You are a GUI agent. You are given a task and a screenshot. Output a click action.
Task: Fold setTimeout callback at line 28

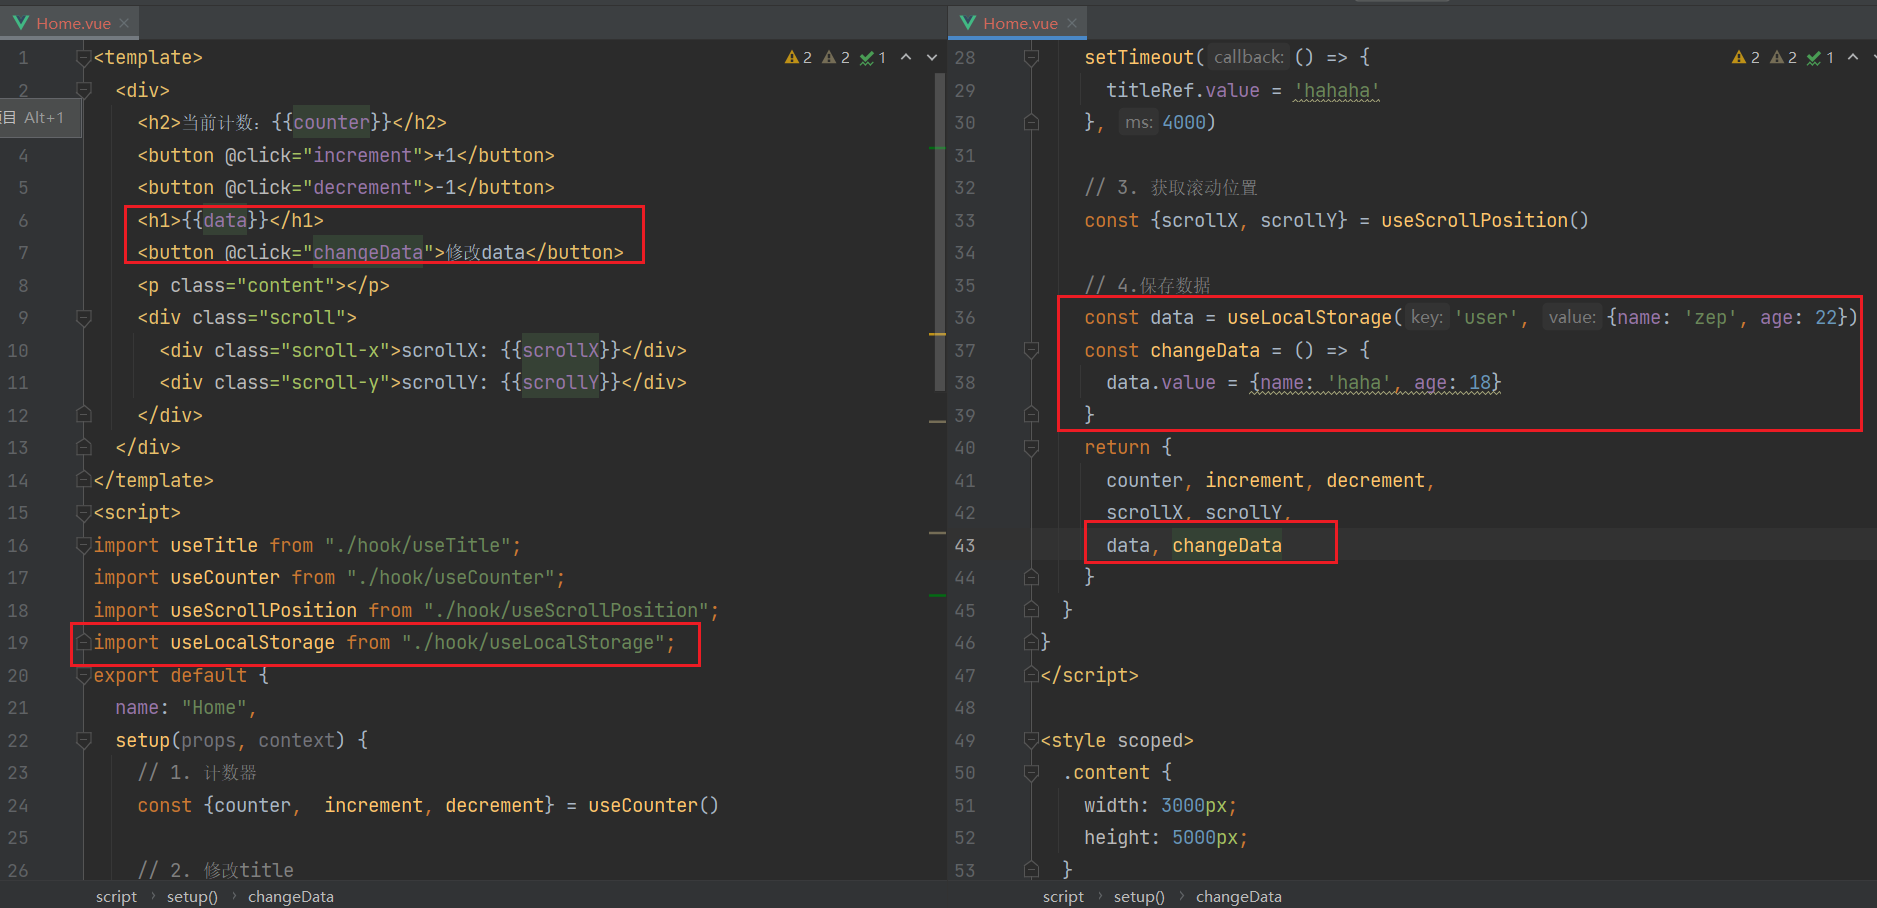[x=1031, y=58]
